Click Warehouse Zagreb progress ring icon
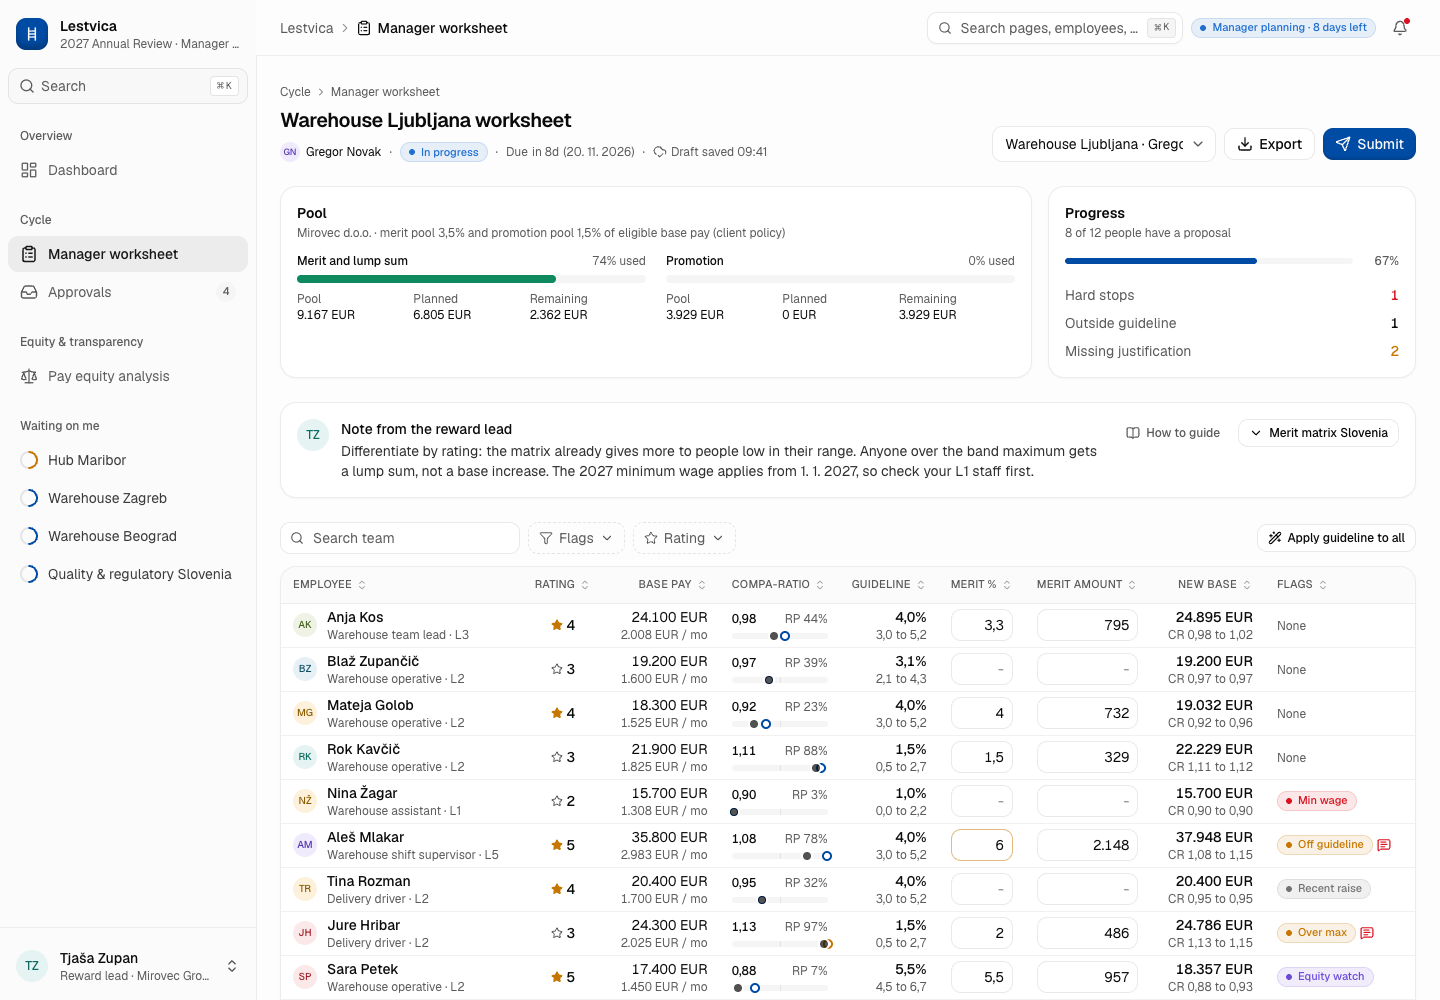The width and height of the screenshot is (1440, 1000). click(29, 498)
